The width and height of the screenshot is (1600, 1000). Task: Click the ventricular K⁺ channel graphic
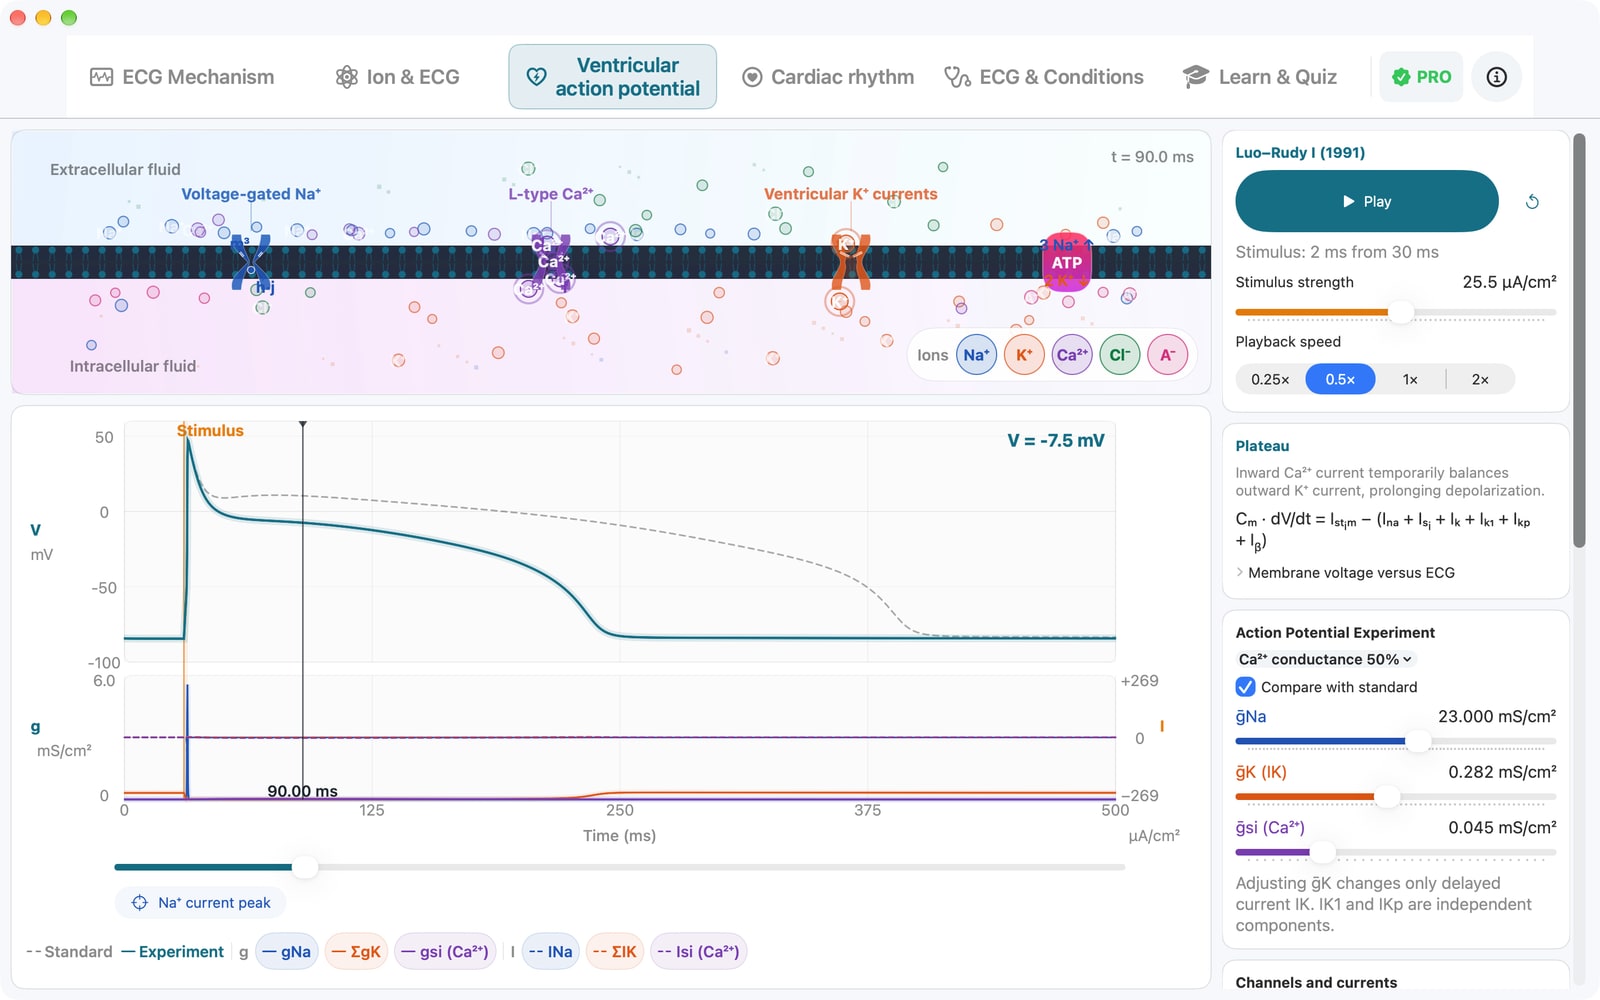pyautogui.click(x=851, y=263)
